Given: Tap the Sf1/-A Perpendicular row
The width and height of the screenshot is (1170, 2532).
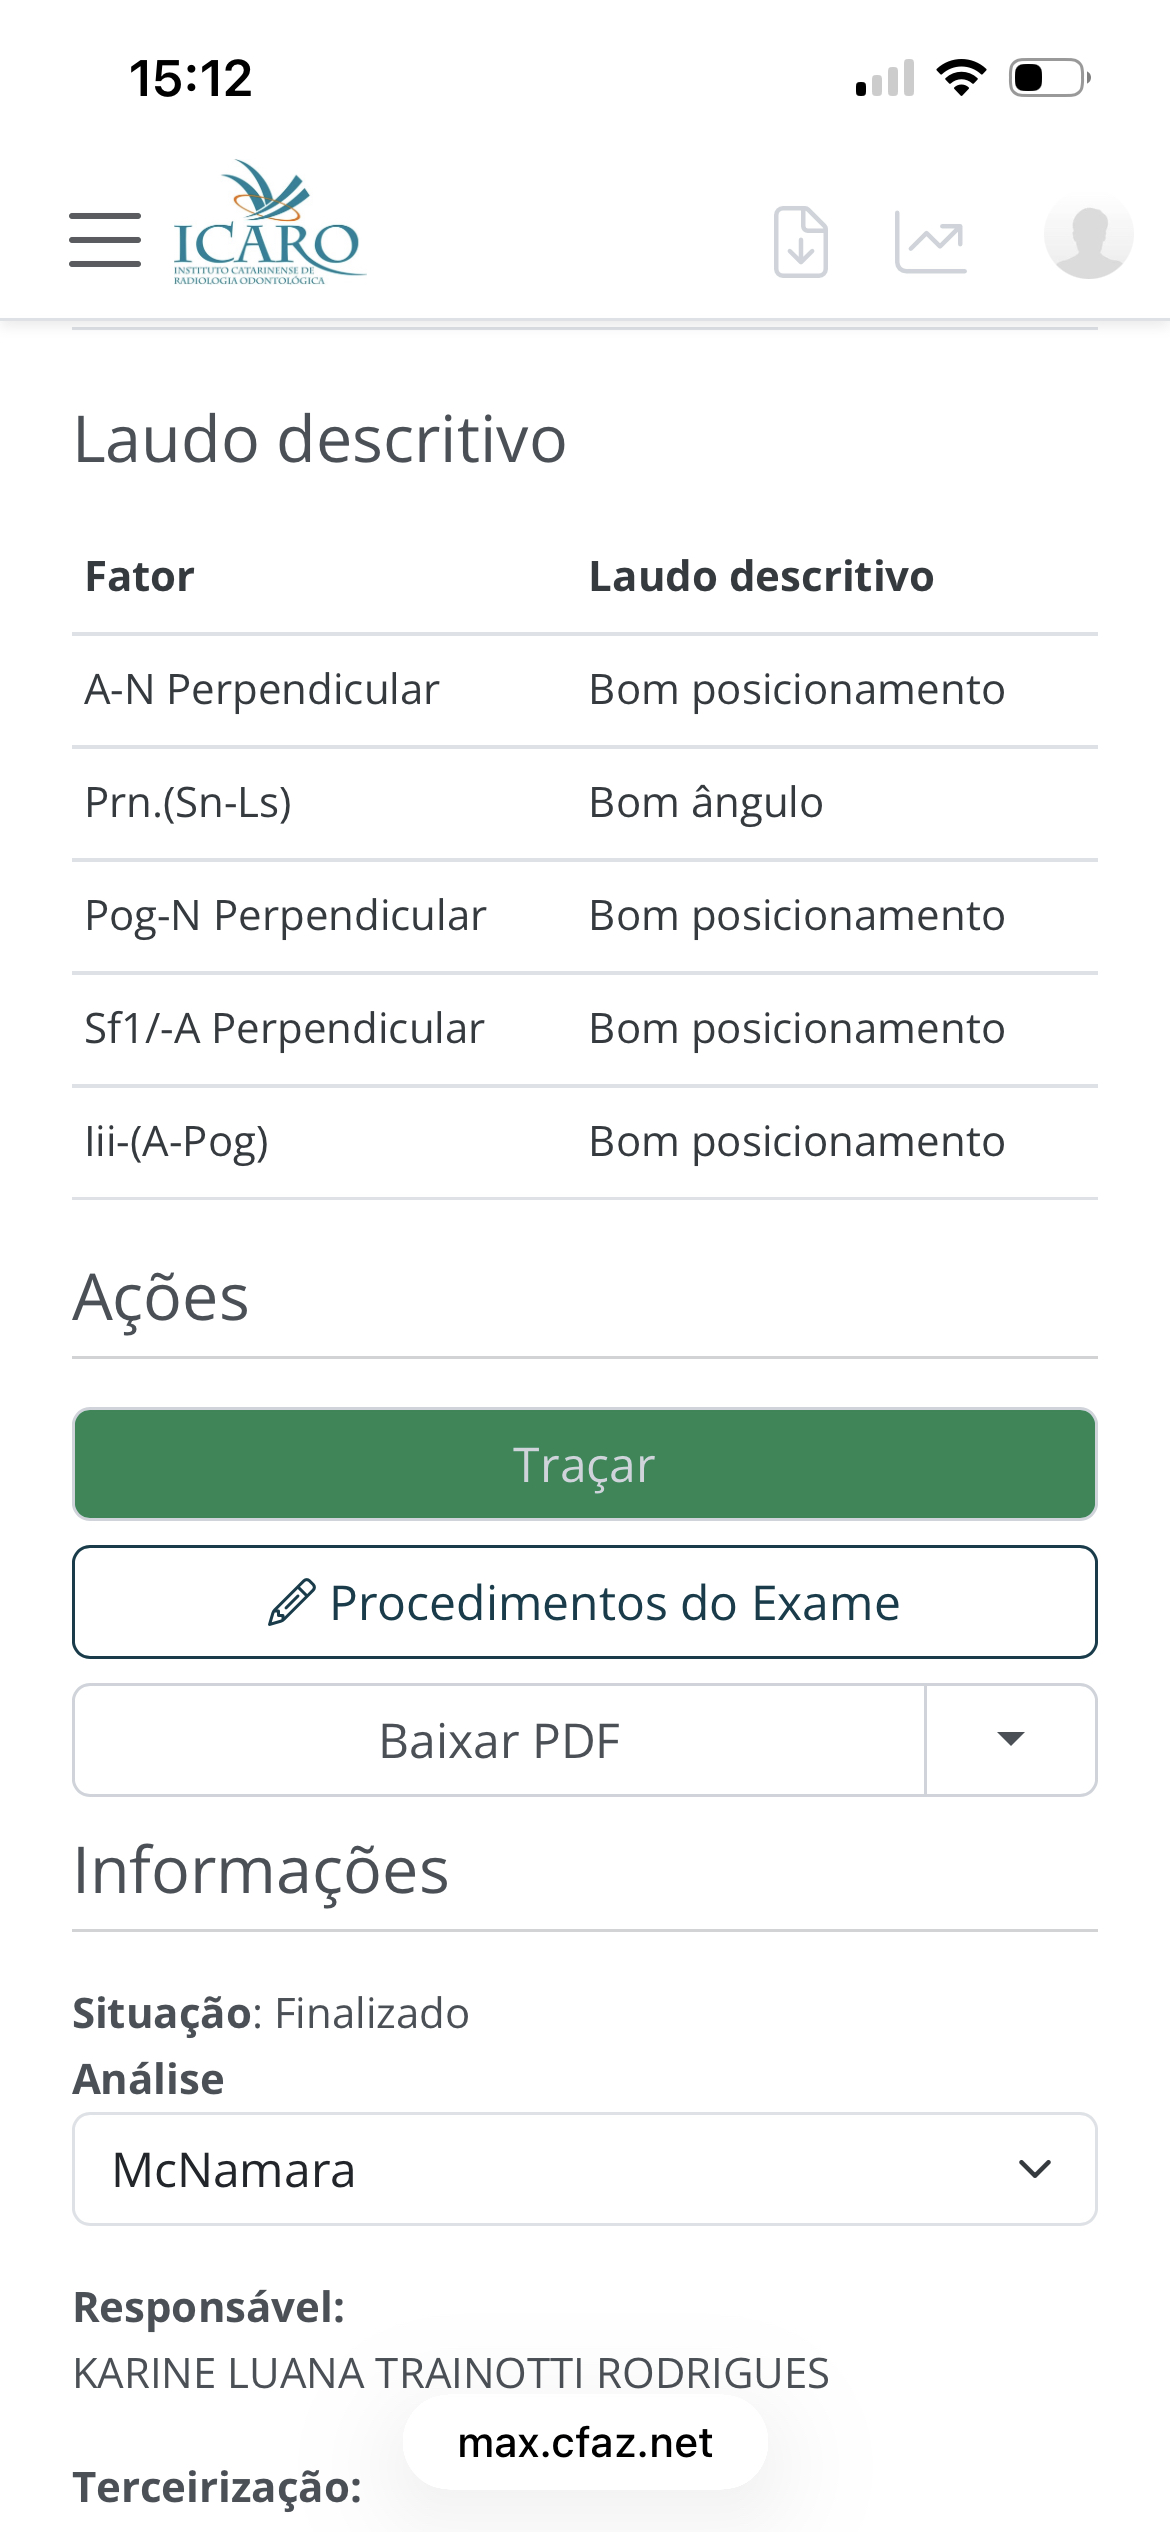Looking at the screenshot, I should [584, 1029].
